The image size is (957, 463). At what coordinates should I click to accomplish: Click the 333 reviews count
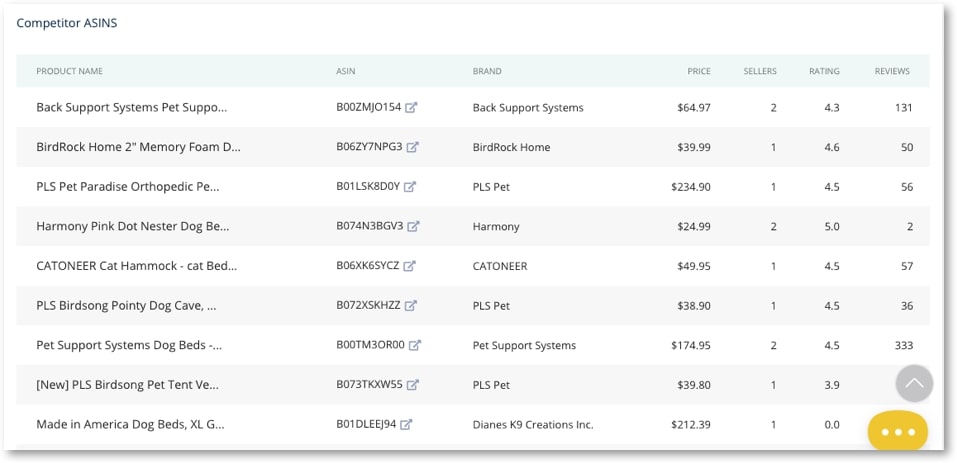coord(903,346)
